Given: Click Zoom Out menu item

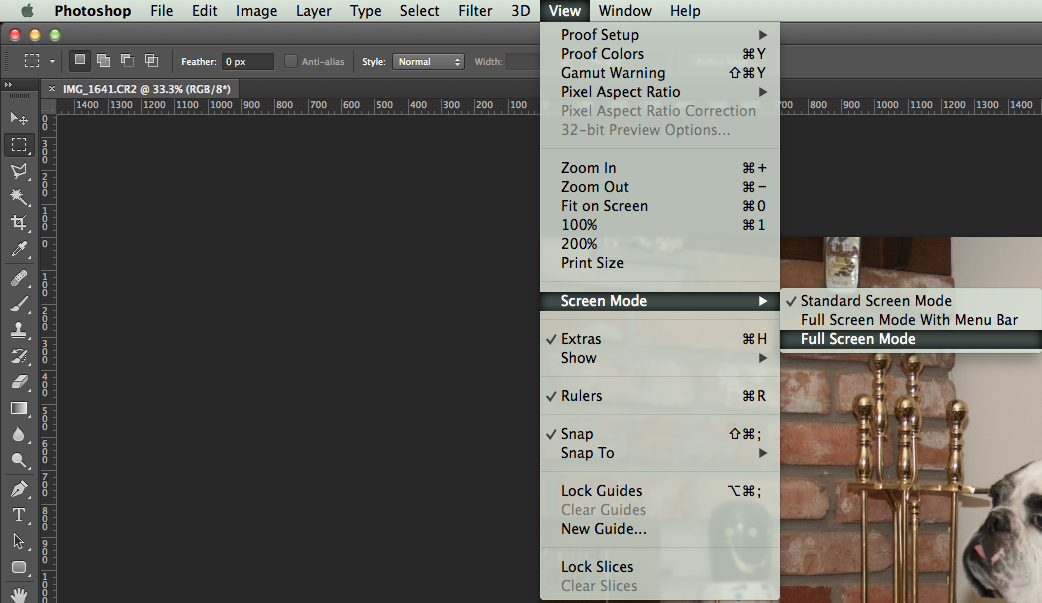Looking at the screenshot, I should pyautogui.click(x=660, y=187).
